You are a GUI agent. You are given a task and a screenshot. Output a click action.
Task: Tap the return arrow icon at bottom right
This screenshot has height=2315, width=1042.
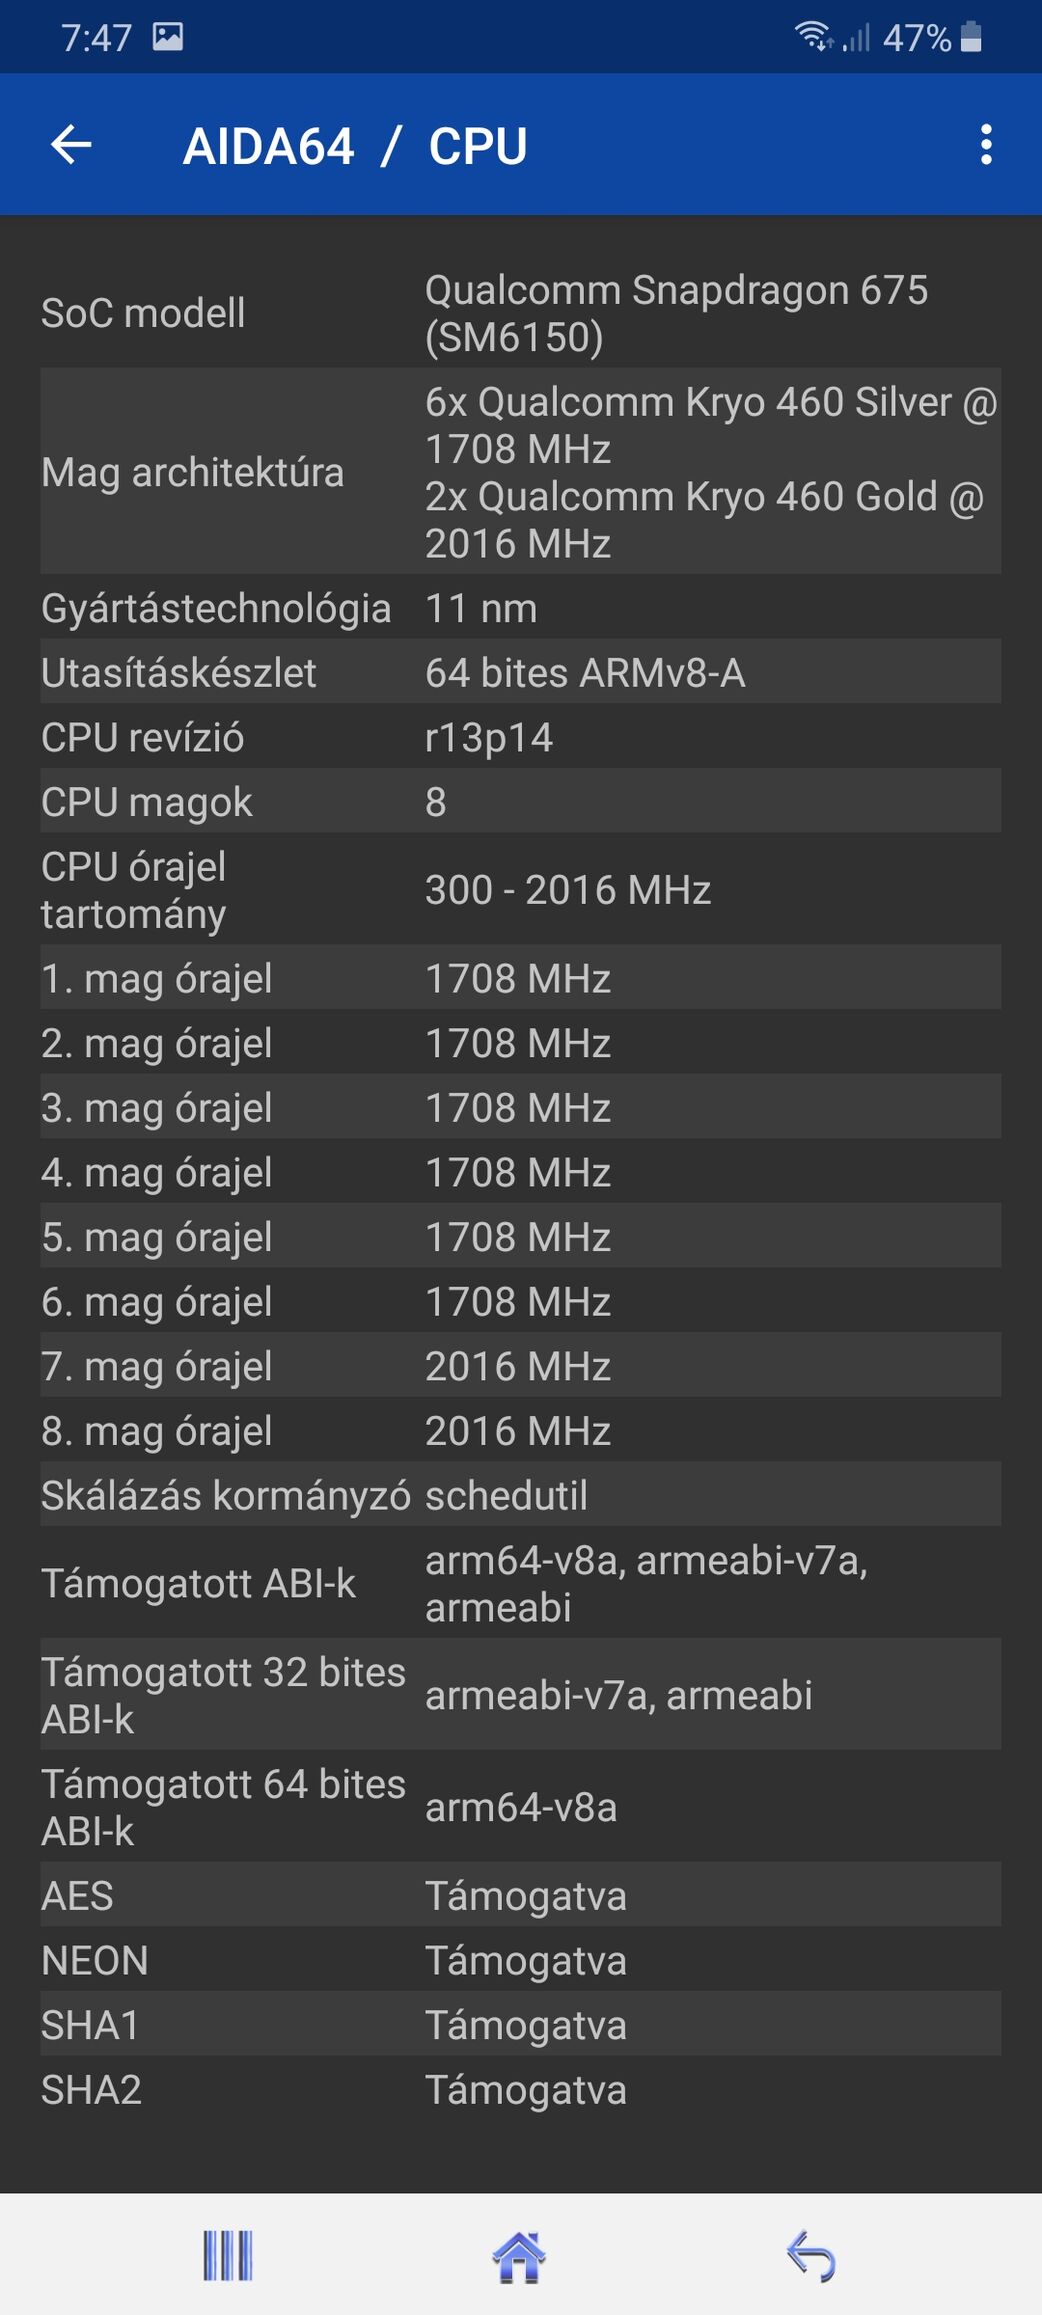[x=811, y=2257]
